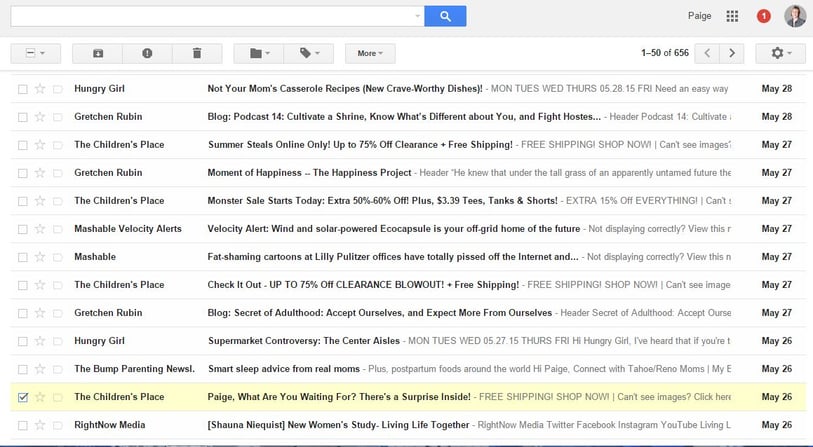Click the blue search magnifier button

pyautogui.click(x=445, y=16)
